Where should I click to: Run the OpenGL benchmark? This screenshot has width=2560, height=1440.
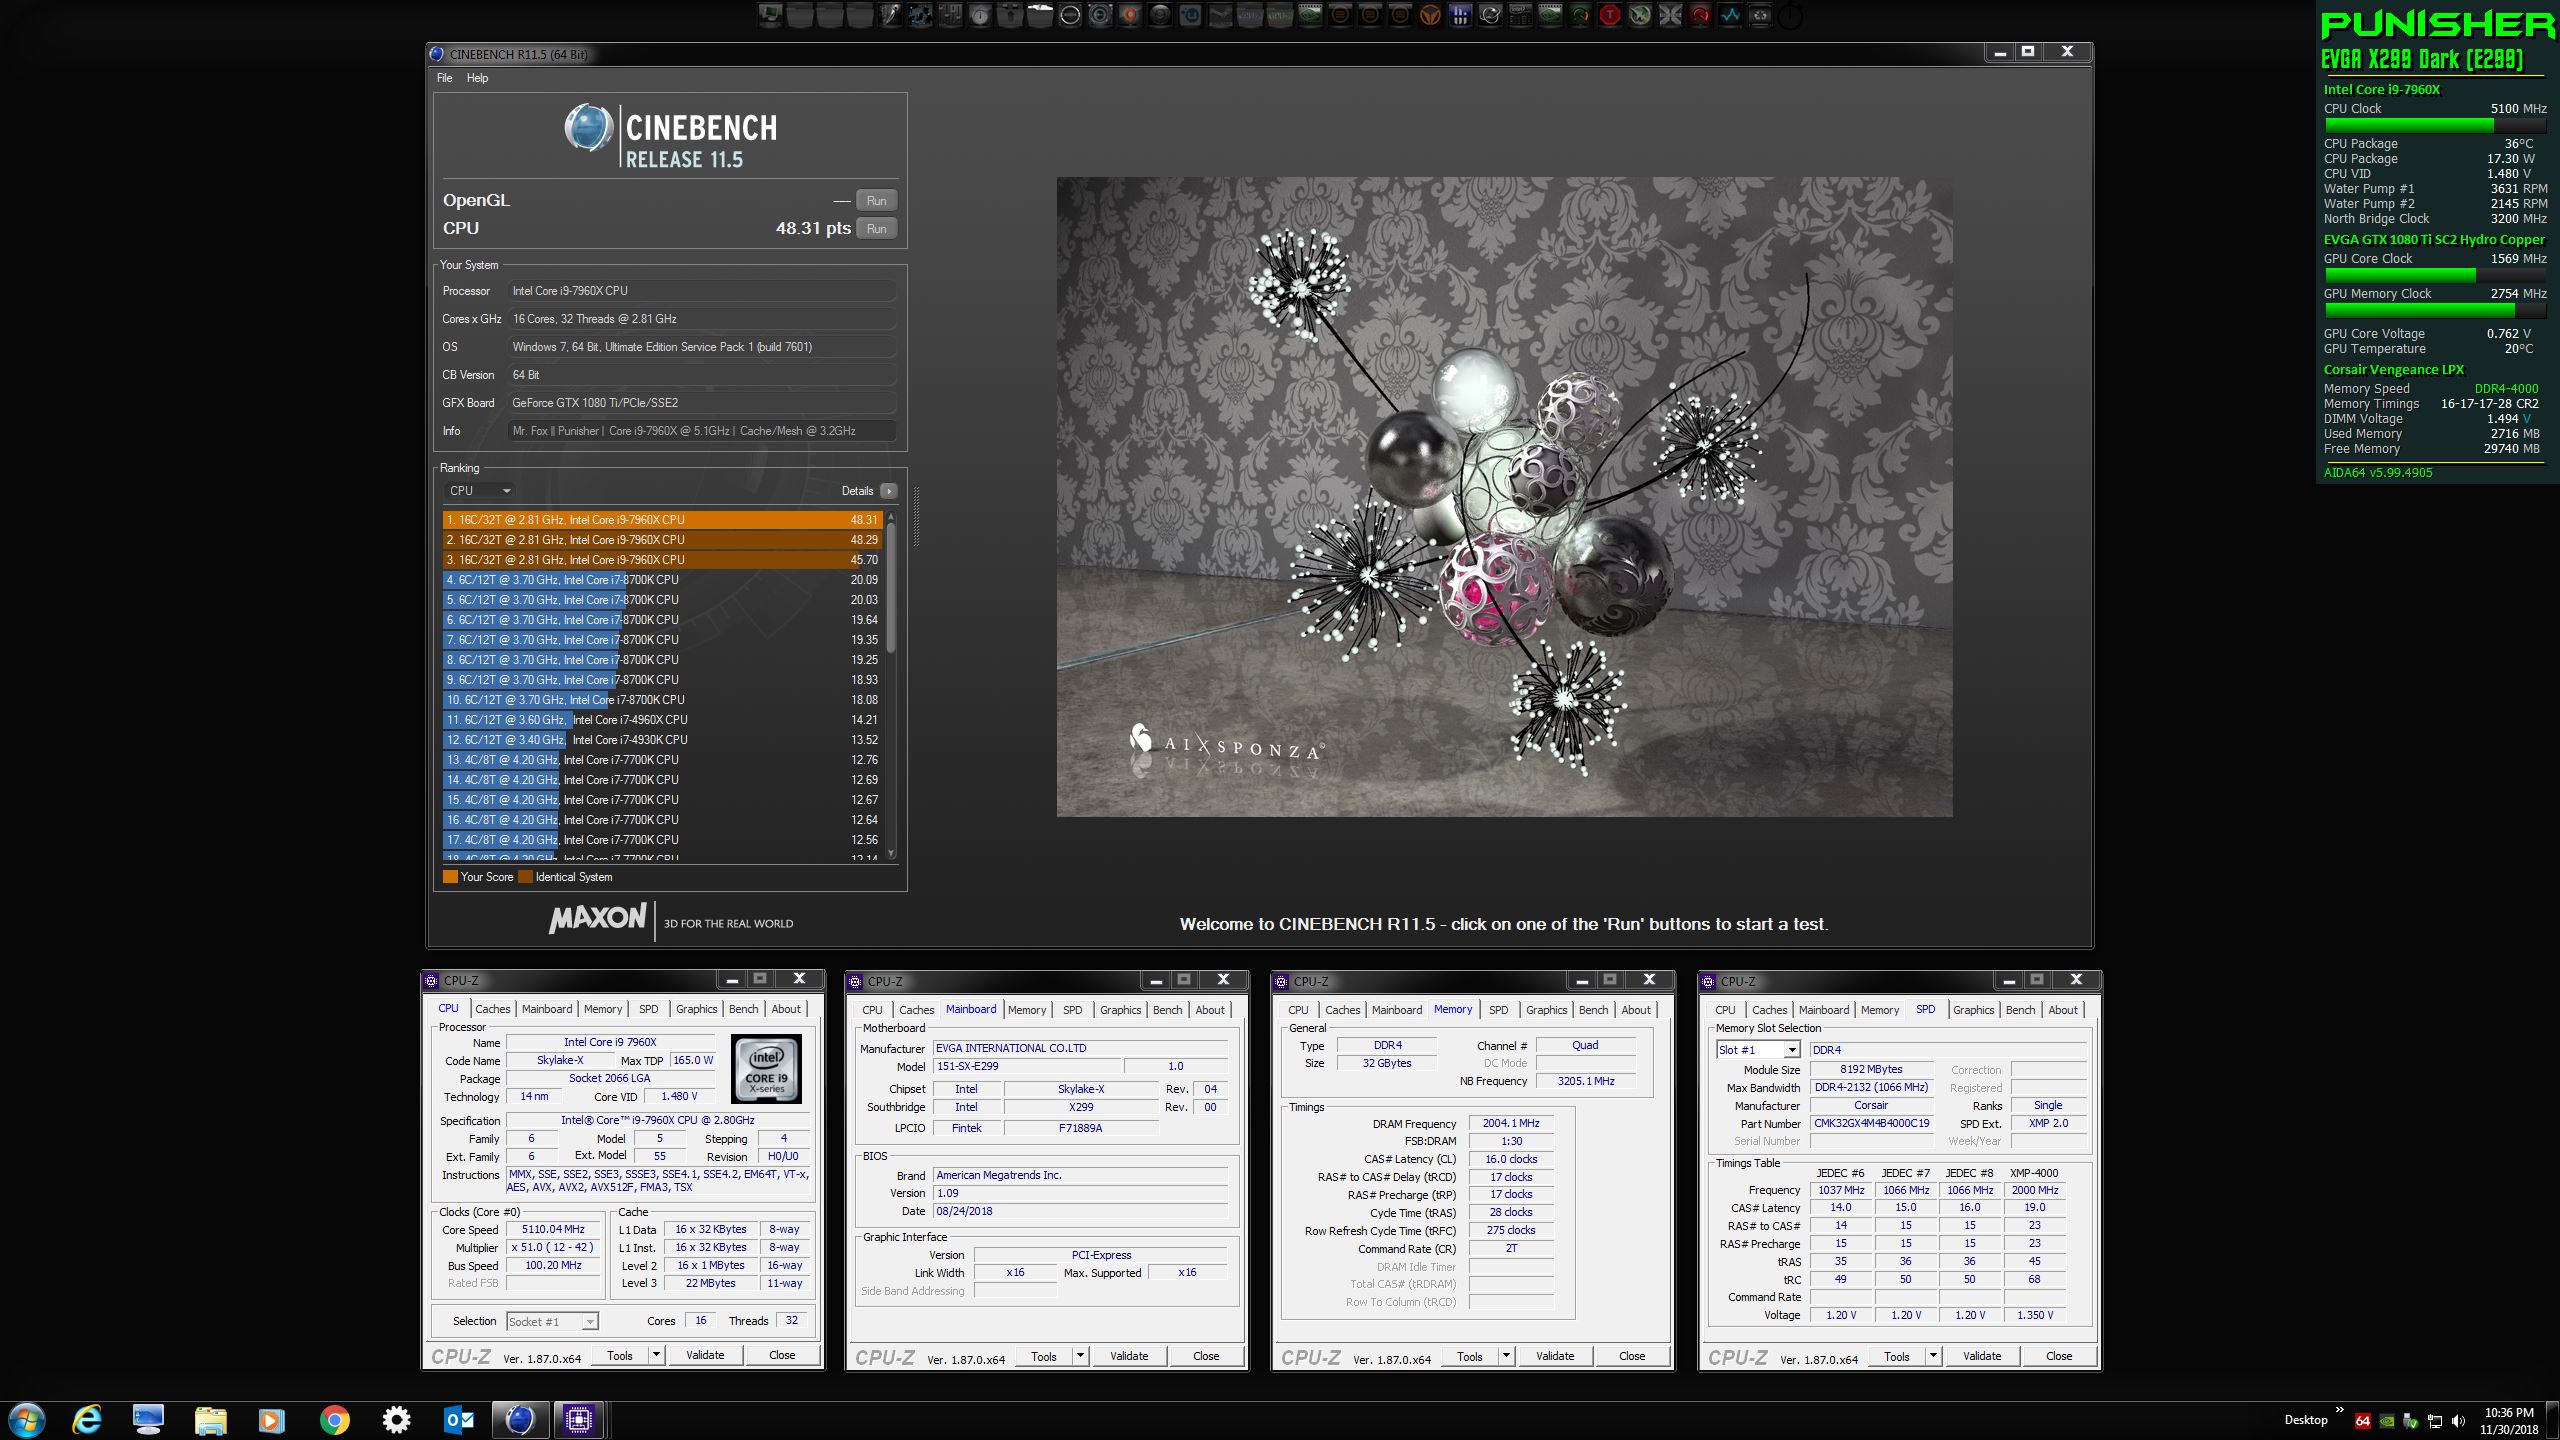[x=876, y=201]
